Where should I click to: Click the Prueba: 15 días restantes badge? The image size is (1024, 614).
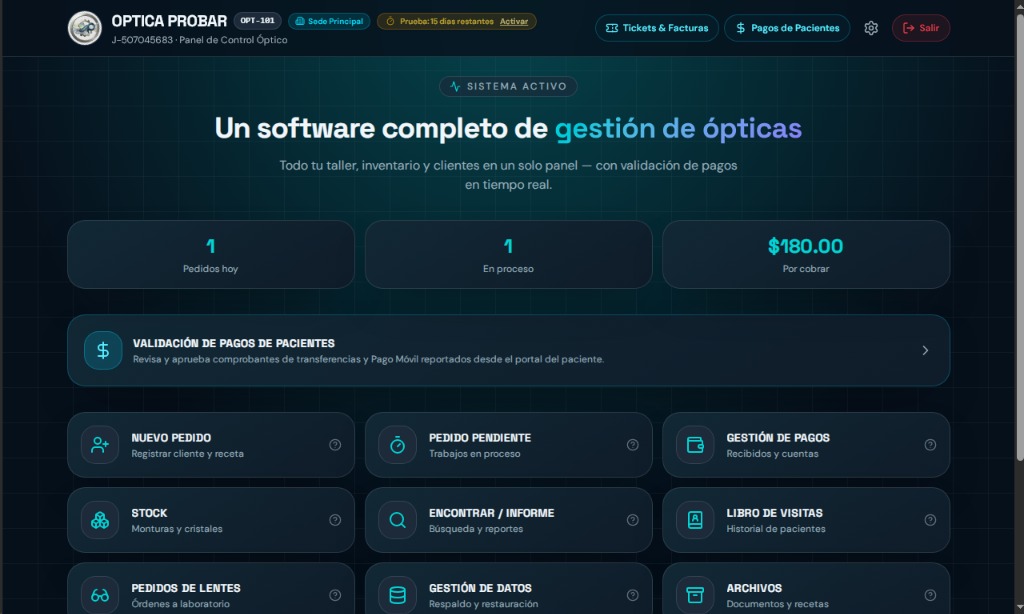point(456,22)
